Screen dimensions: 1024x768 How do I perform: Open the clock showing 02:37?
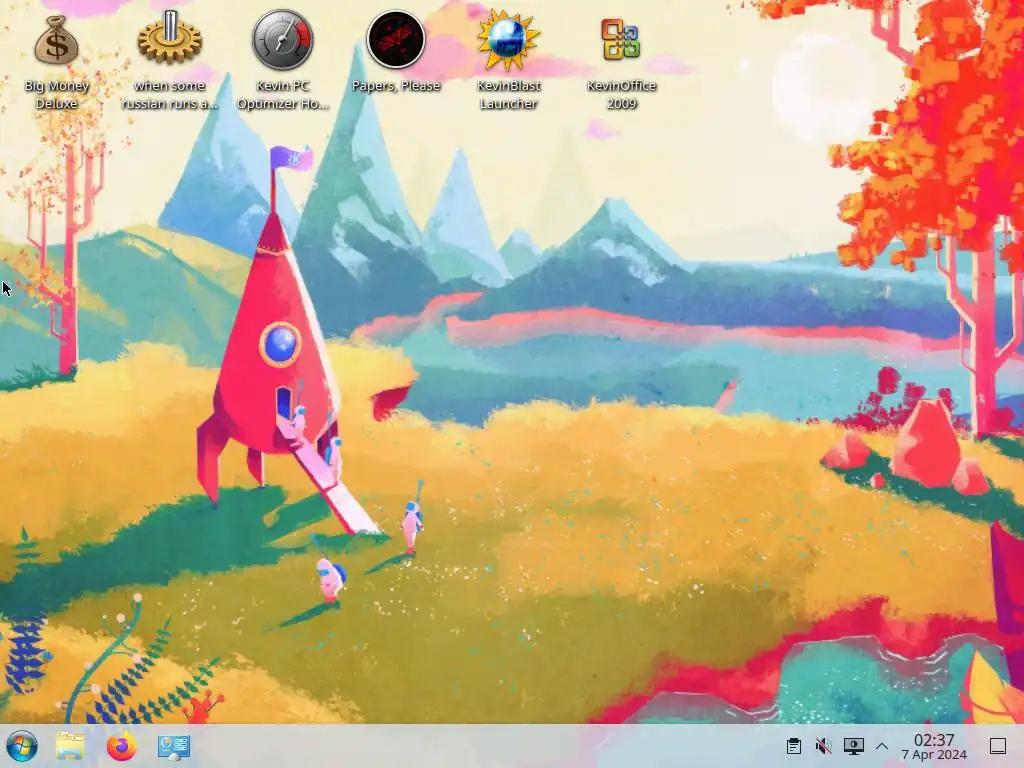pyautogui.click(x=934, y=739)
